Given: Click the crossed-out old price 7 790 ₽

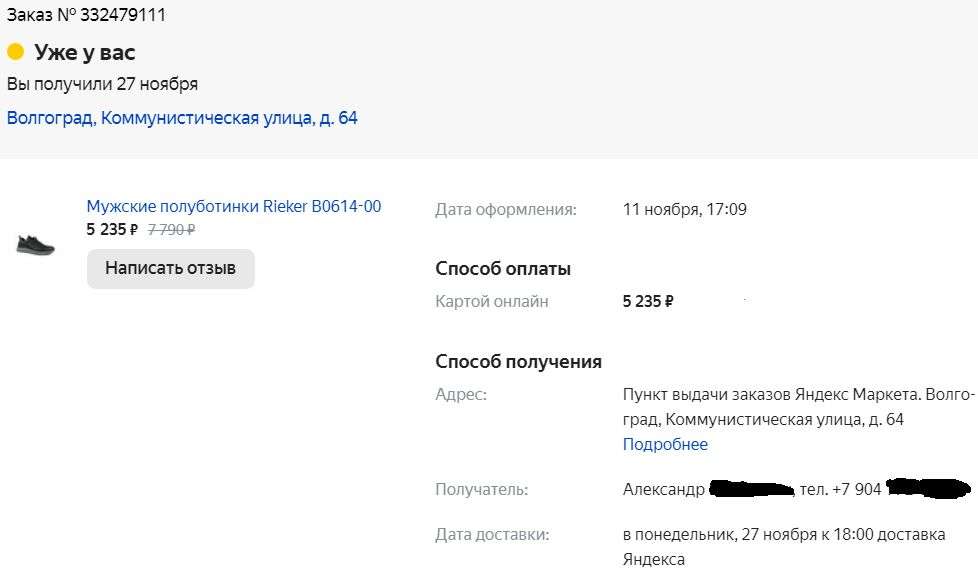Looking at the screenshot, I should 171,229.
